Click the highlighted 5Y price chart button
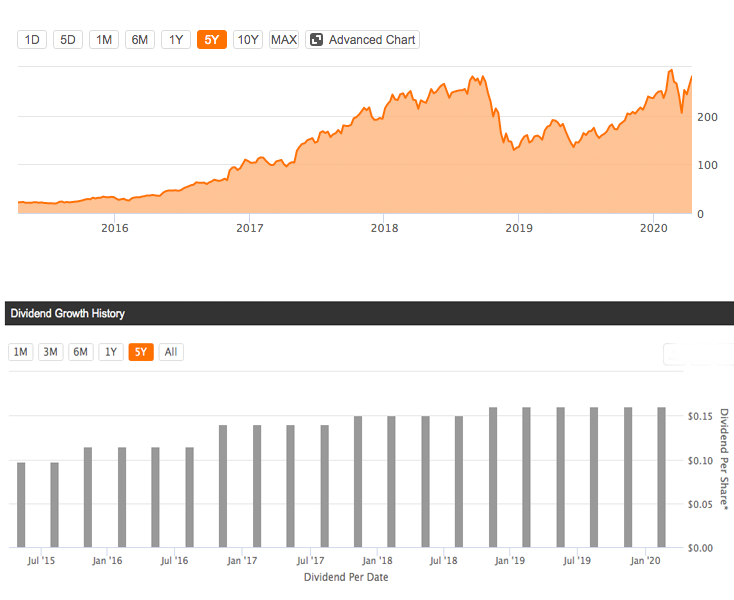 coord(211,40)
